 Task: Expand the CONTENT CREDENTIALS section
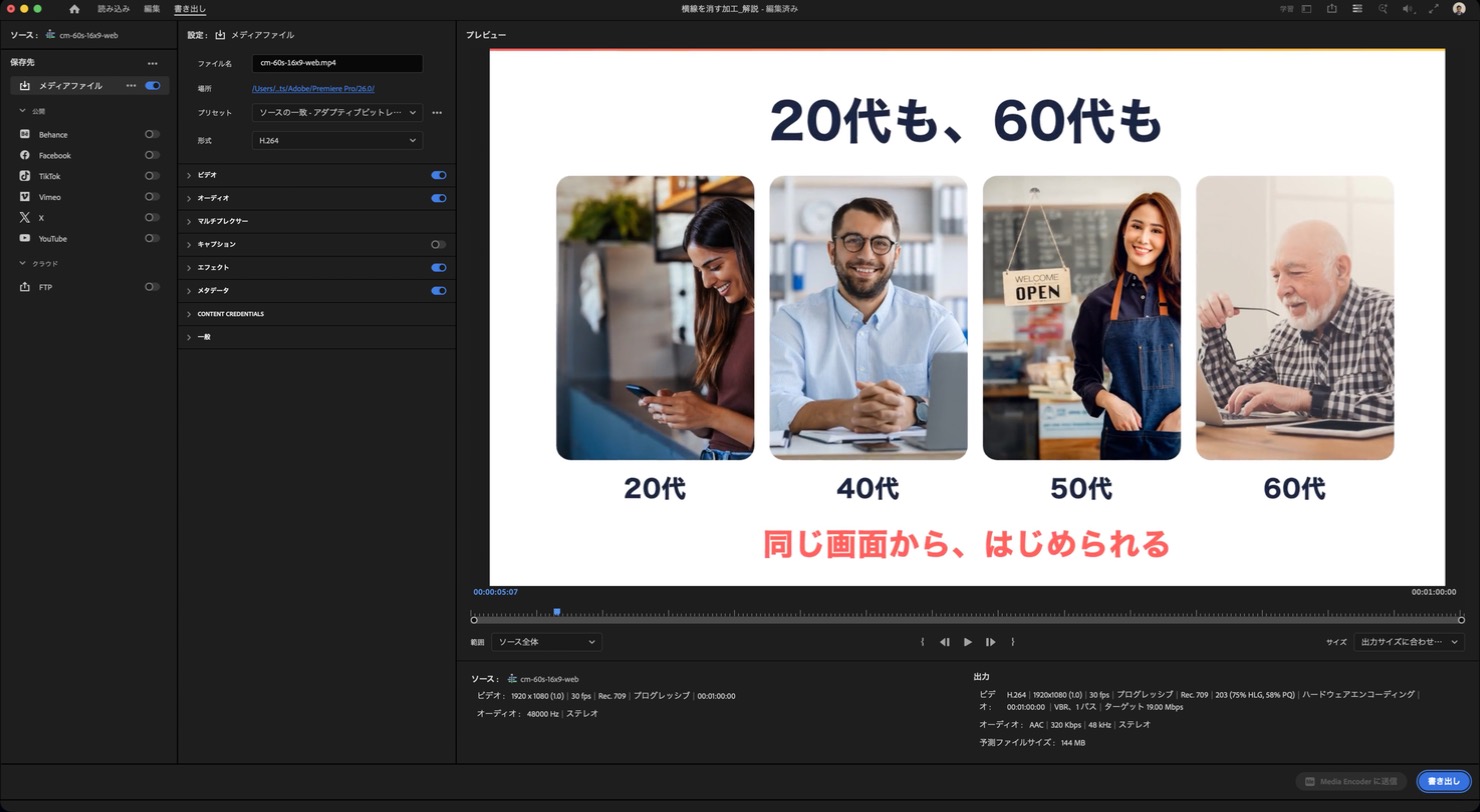(189, 314)
